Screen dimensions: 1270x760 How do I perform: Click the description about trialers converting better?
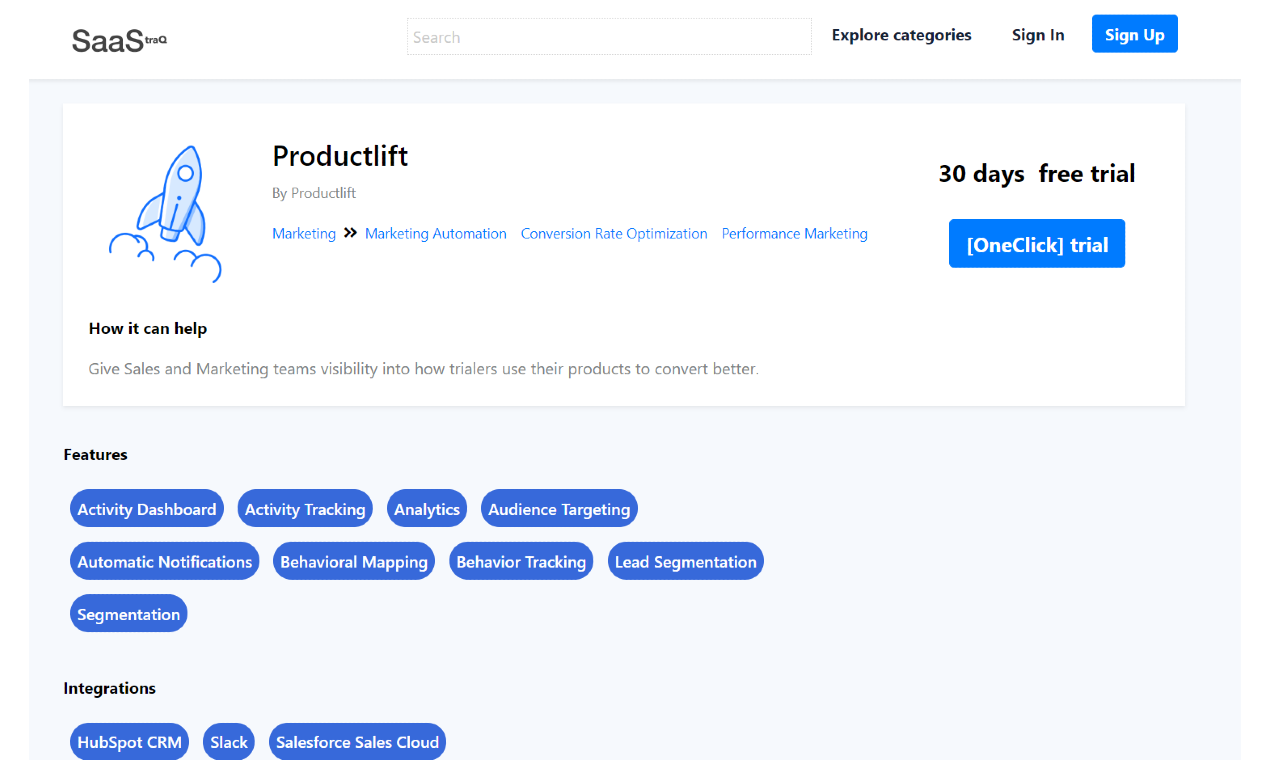[x=424, y=368]
